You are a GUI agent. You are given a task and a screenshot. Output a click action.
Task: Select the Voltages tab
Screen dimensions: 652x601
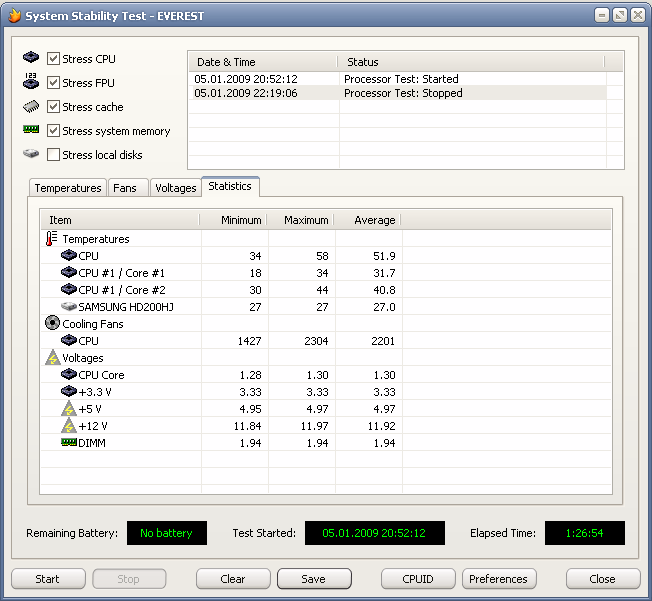pos(175,188)
